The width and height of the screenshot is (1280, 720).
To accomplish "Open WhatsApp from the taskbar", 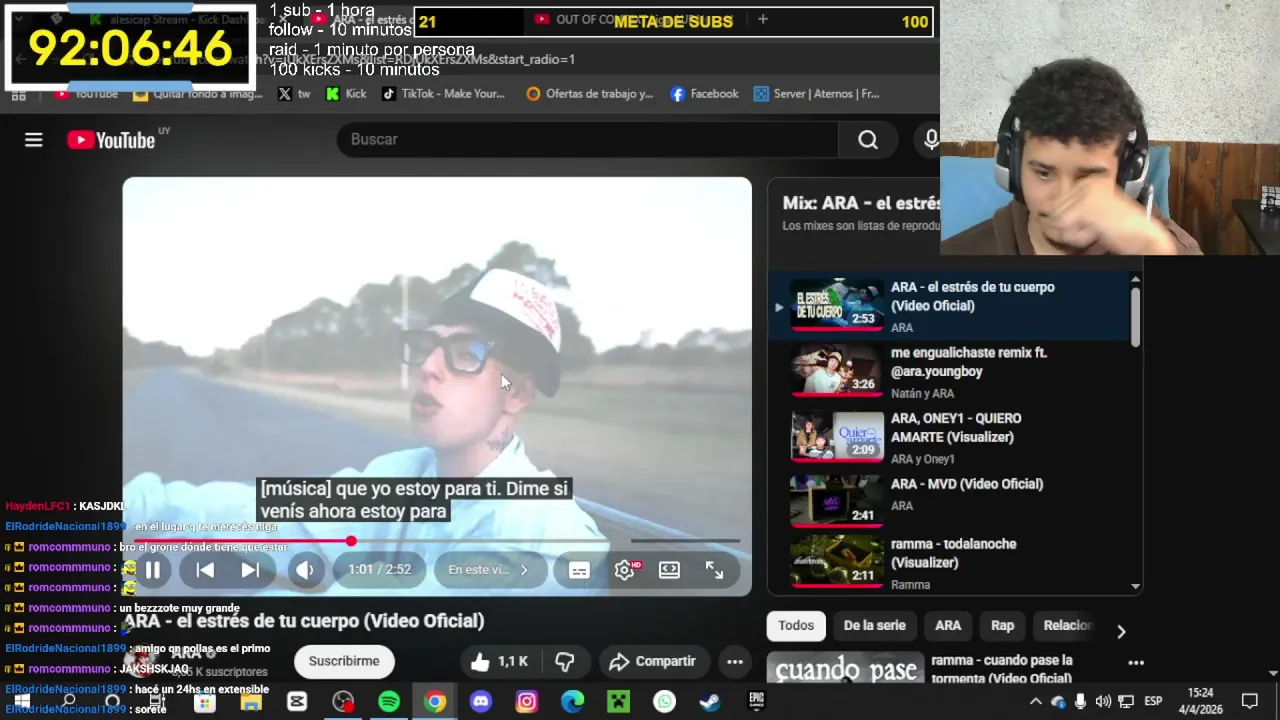I will click(664, 702).
